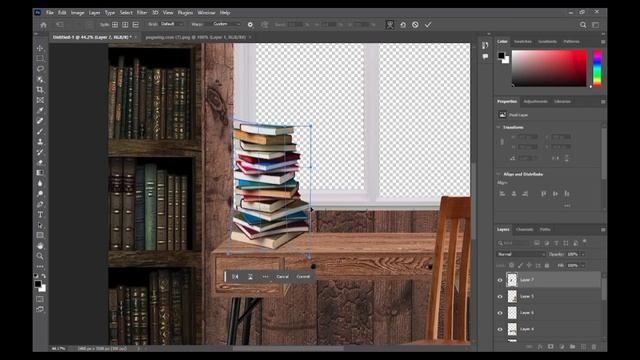
Task: Hide Layer 7 using its eye icon
Action: [x=500, y=280]
